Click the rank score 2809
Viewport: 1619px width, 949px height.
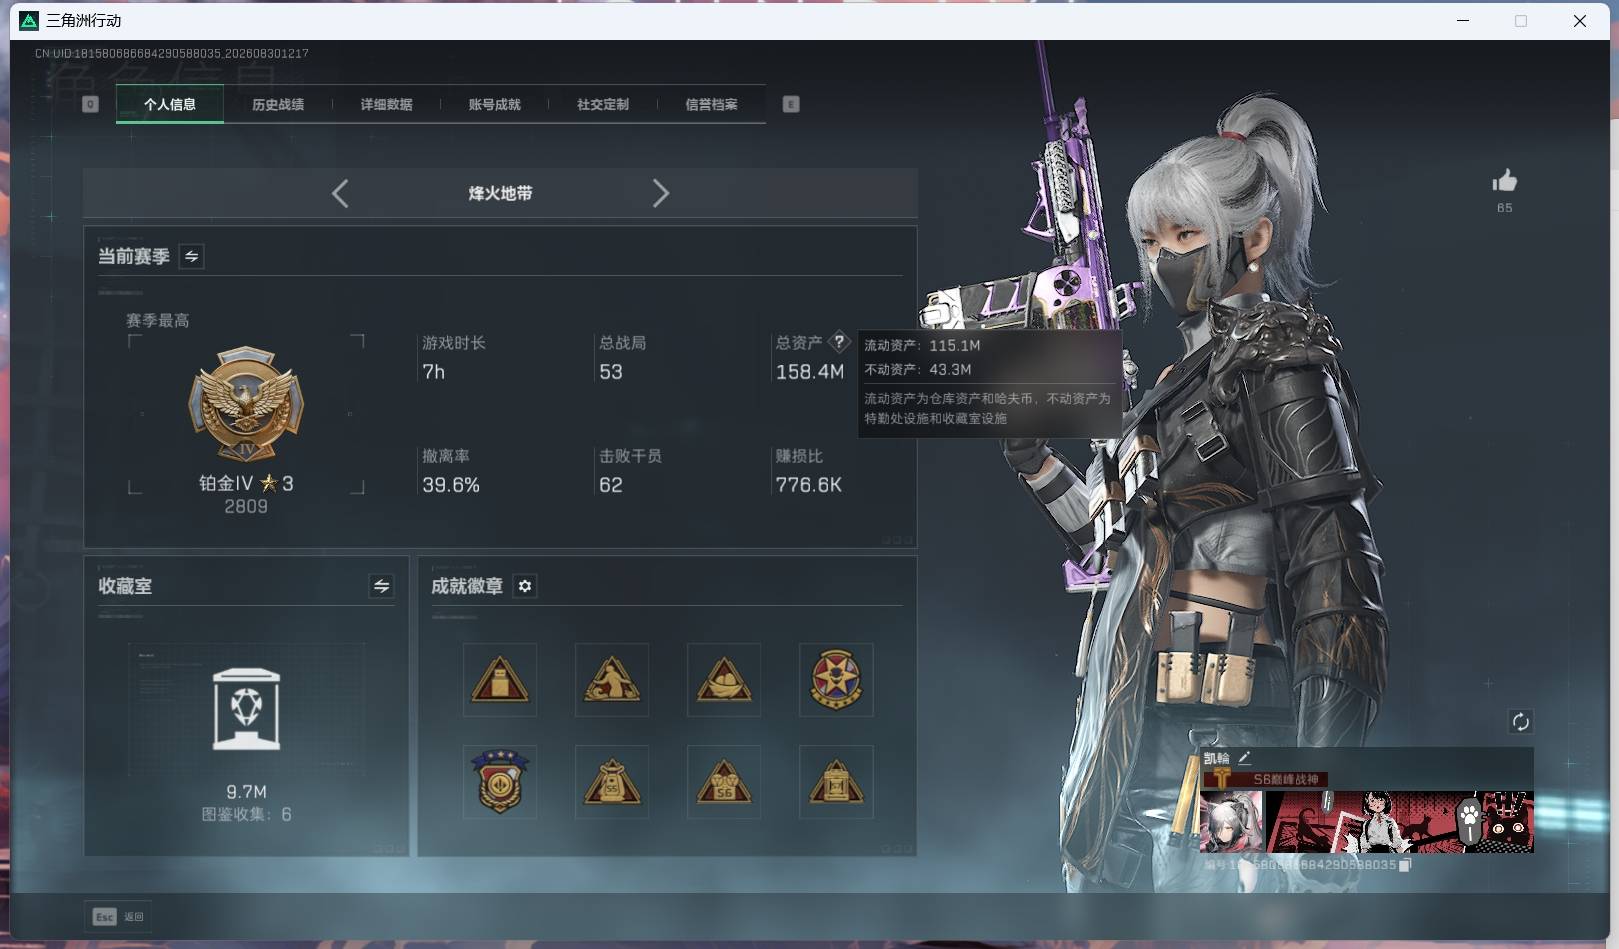click(246, 507)
